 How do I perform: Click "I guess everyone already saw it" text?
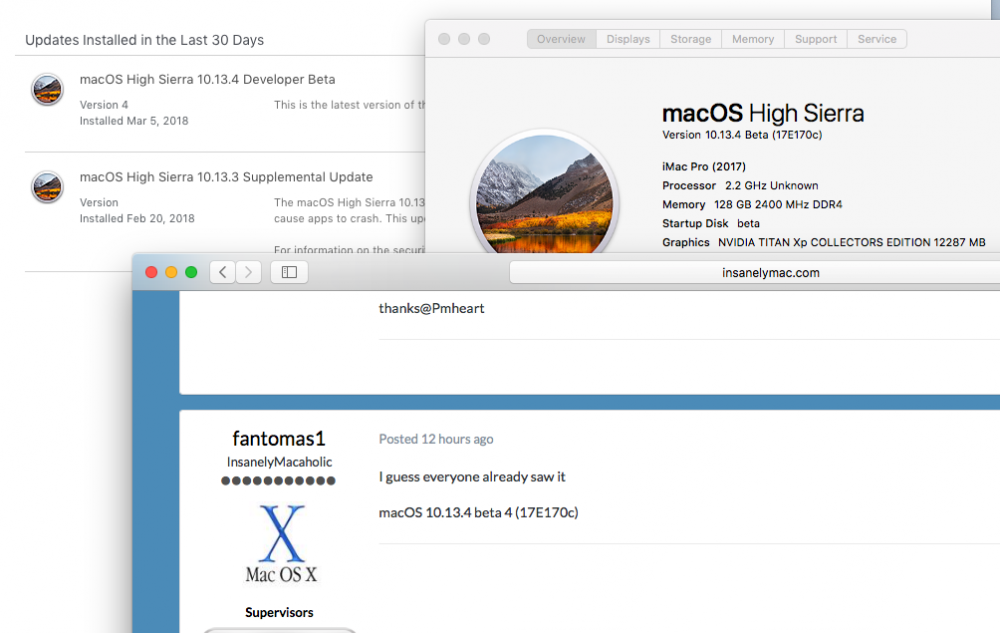tap(472, 477)
